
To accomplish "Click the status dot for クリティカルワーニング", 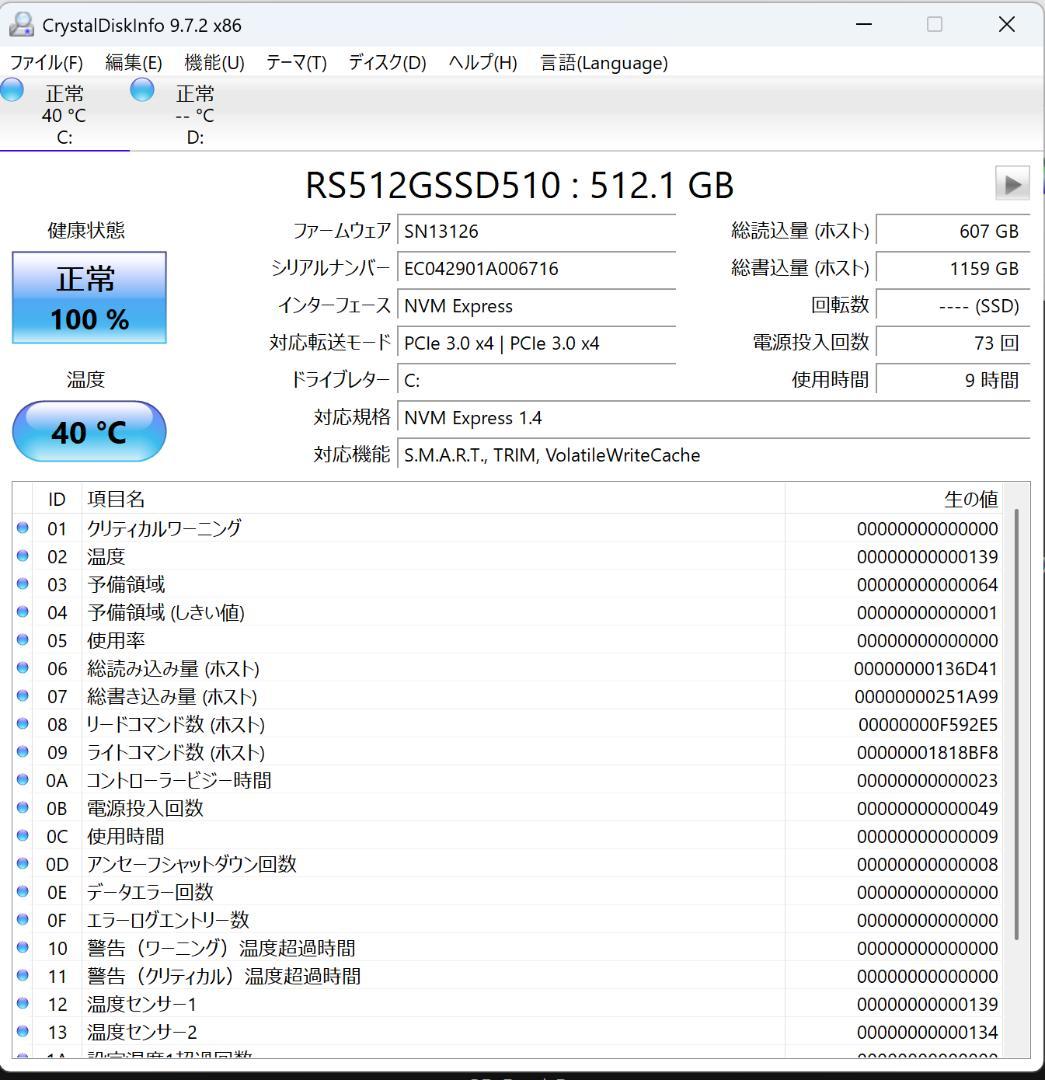I will pyautogui.click(x=22, y=528).
